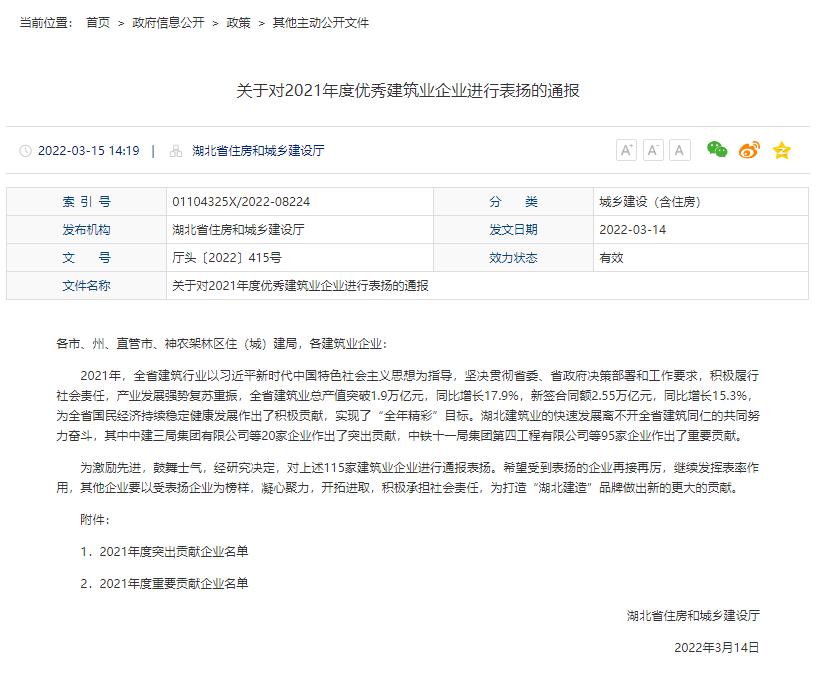Open 政府信息公开 breadcrumb link
This screenshot has width=821, height=674.
point(168,22)
